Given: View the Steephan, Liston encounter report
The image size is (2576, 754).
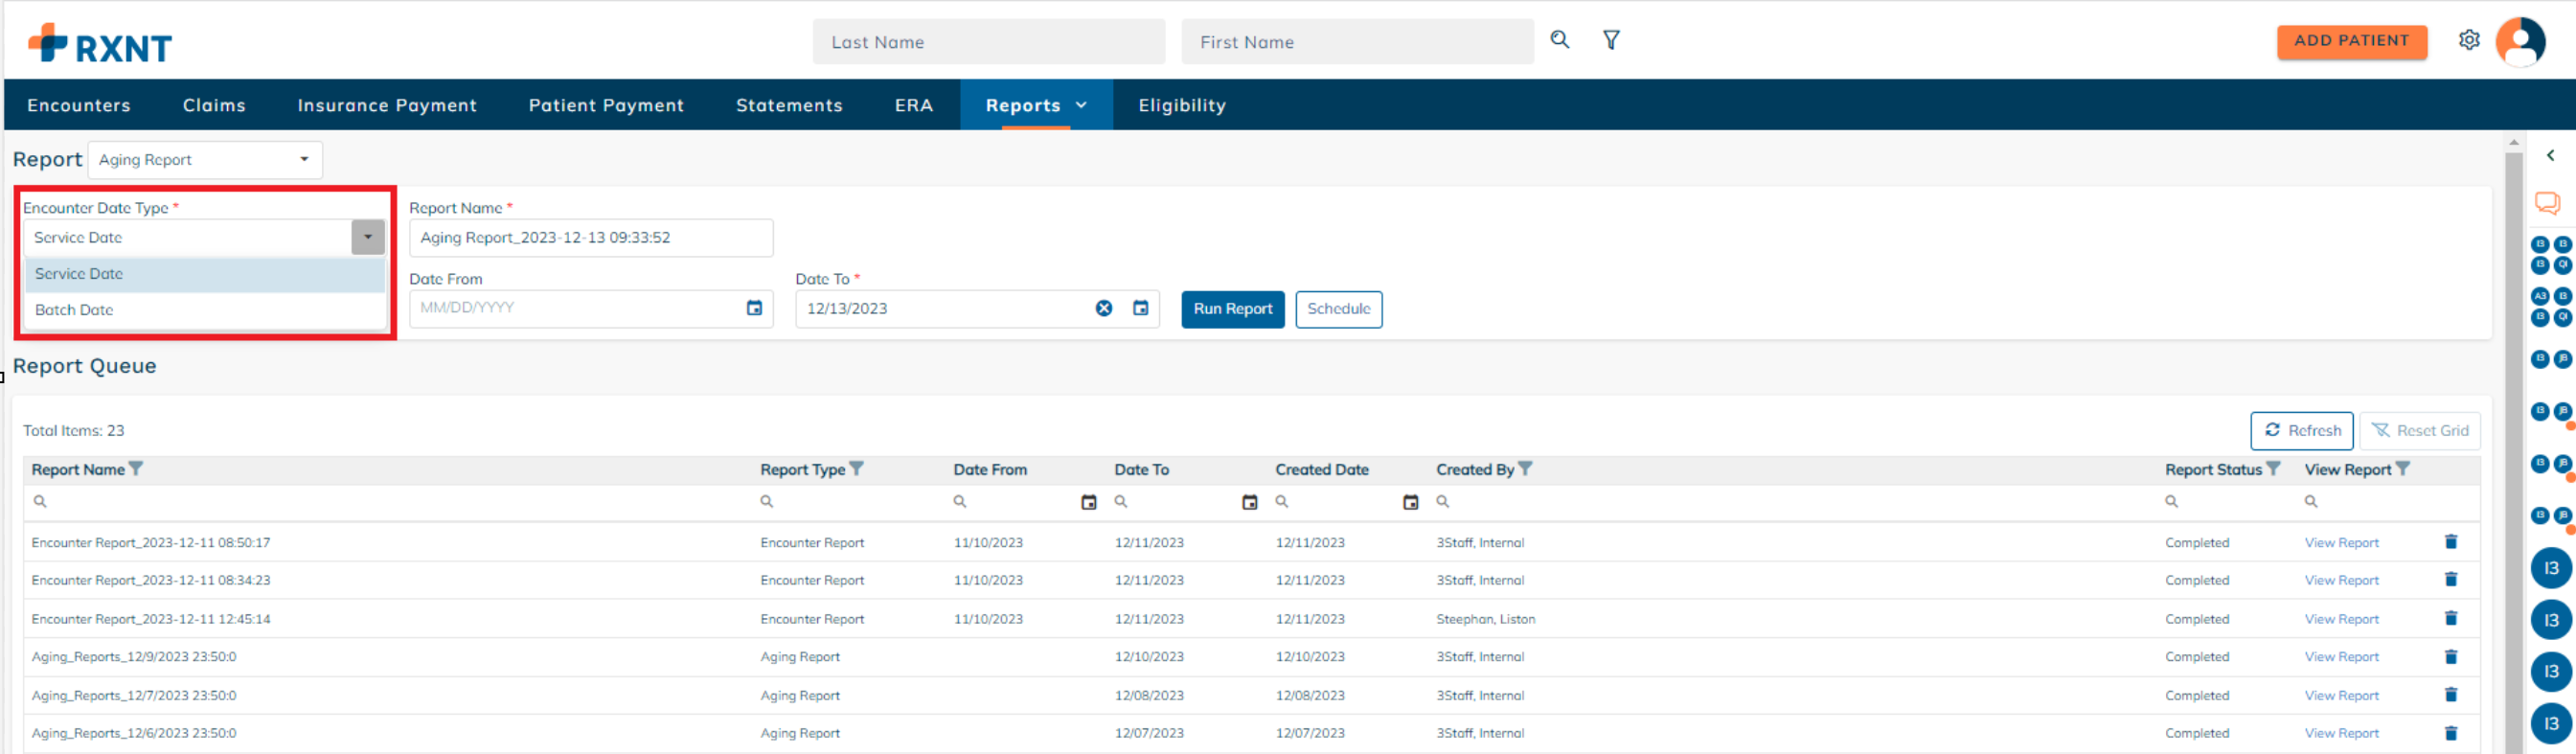Looking at the screenshot, I should pyautogui.click(x=2341, y=619).
